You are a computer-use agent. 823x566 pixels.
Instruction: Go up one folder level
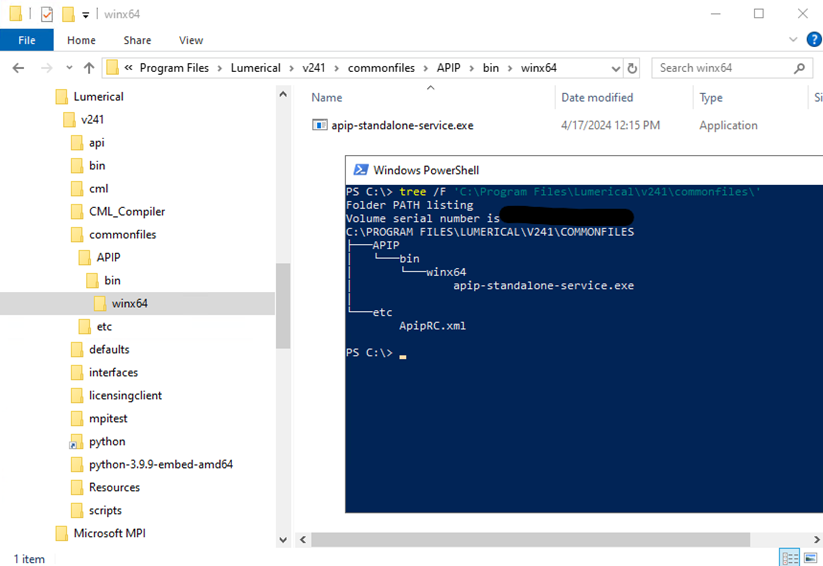coord(89,68)
